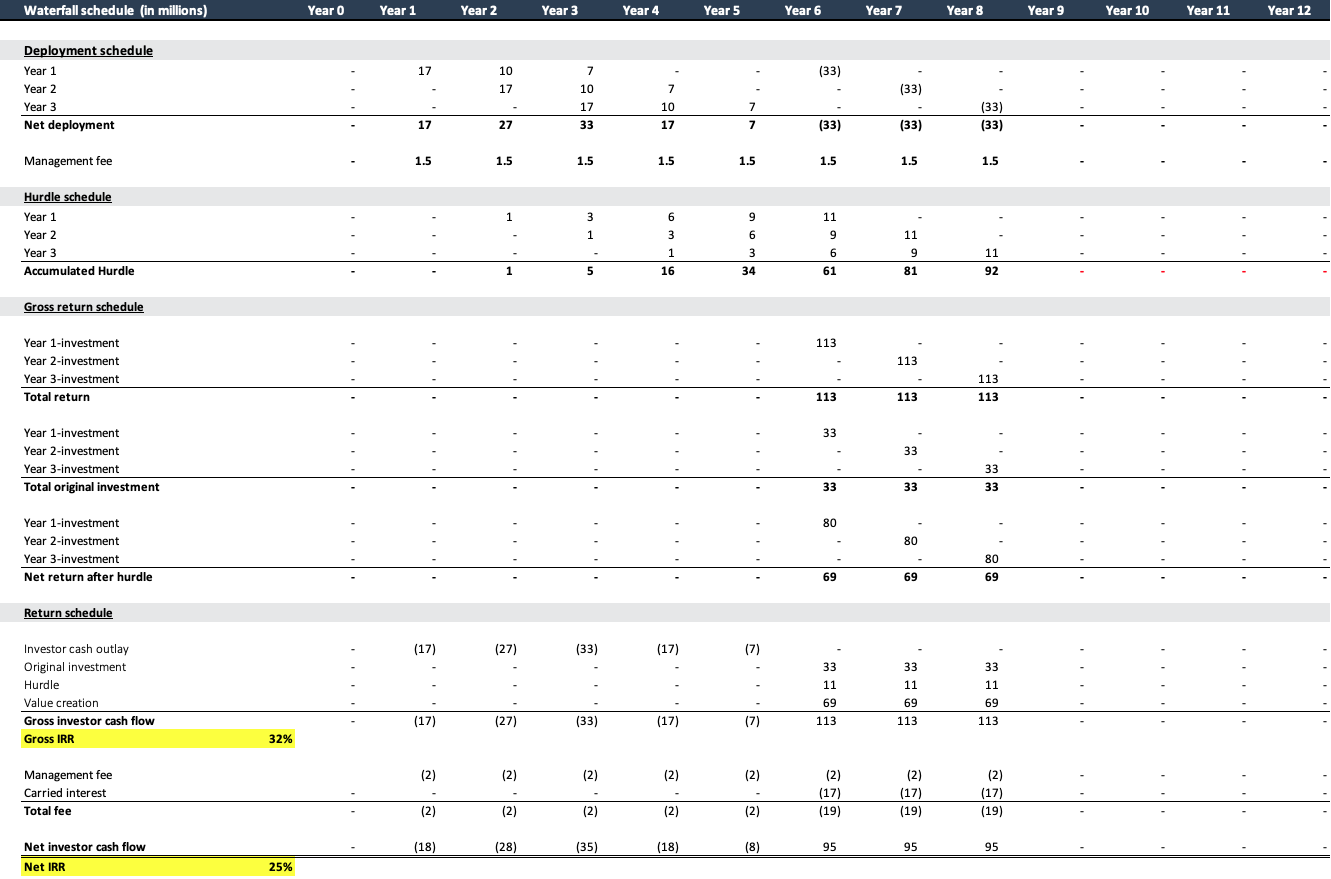Click the 'Net investor cash flow' row label
This screenshot has height=879, width=1331.
[x=85, y=847]
